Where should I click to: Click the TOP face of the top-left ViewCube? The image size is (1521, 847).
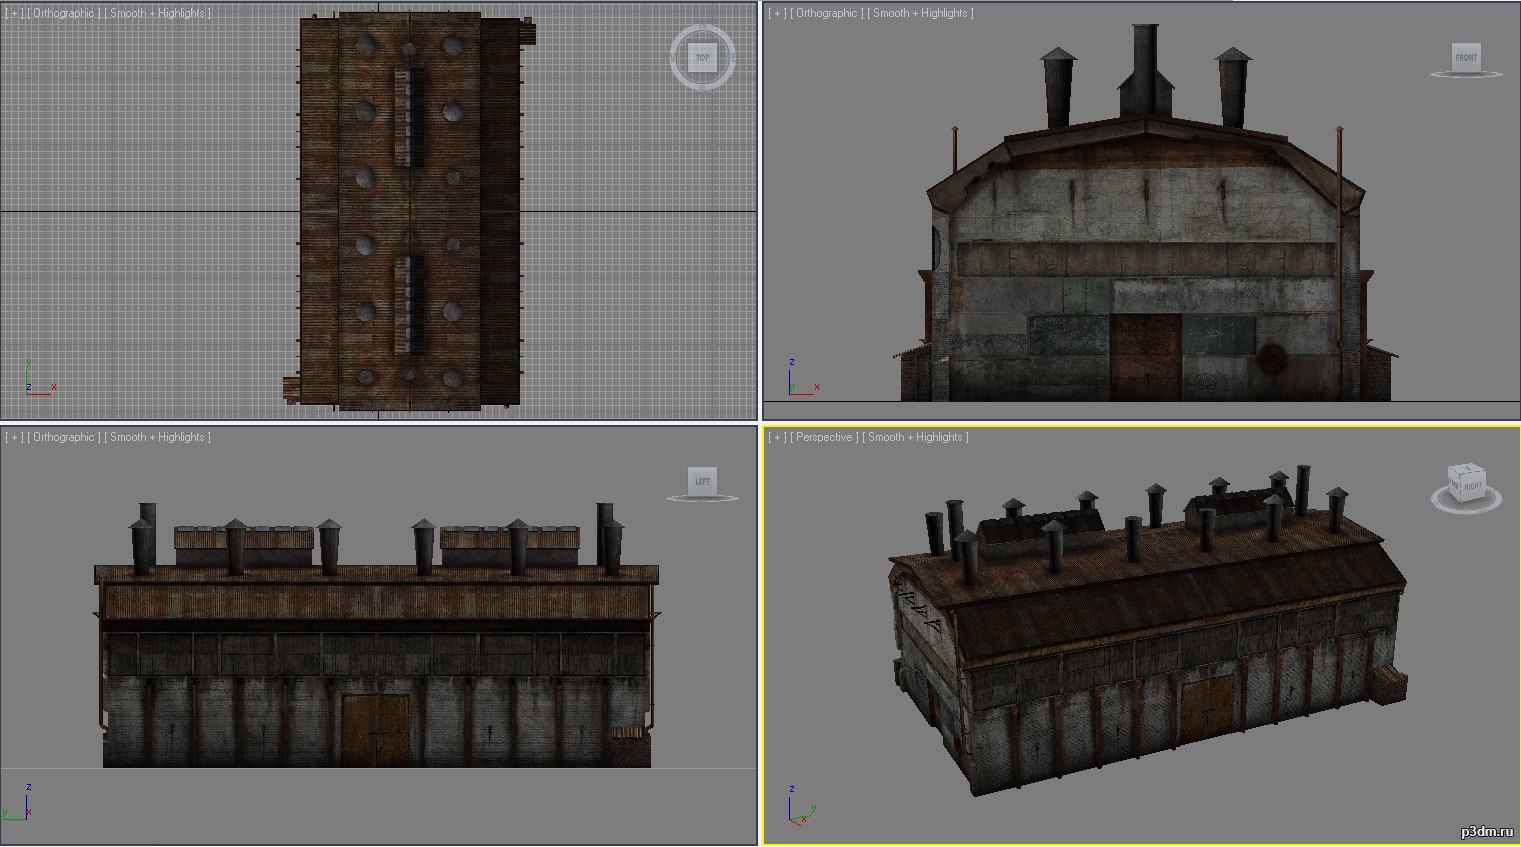click(x=703, y=57)
